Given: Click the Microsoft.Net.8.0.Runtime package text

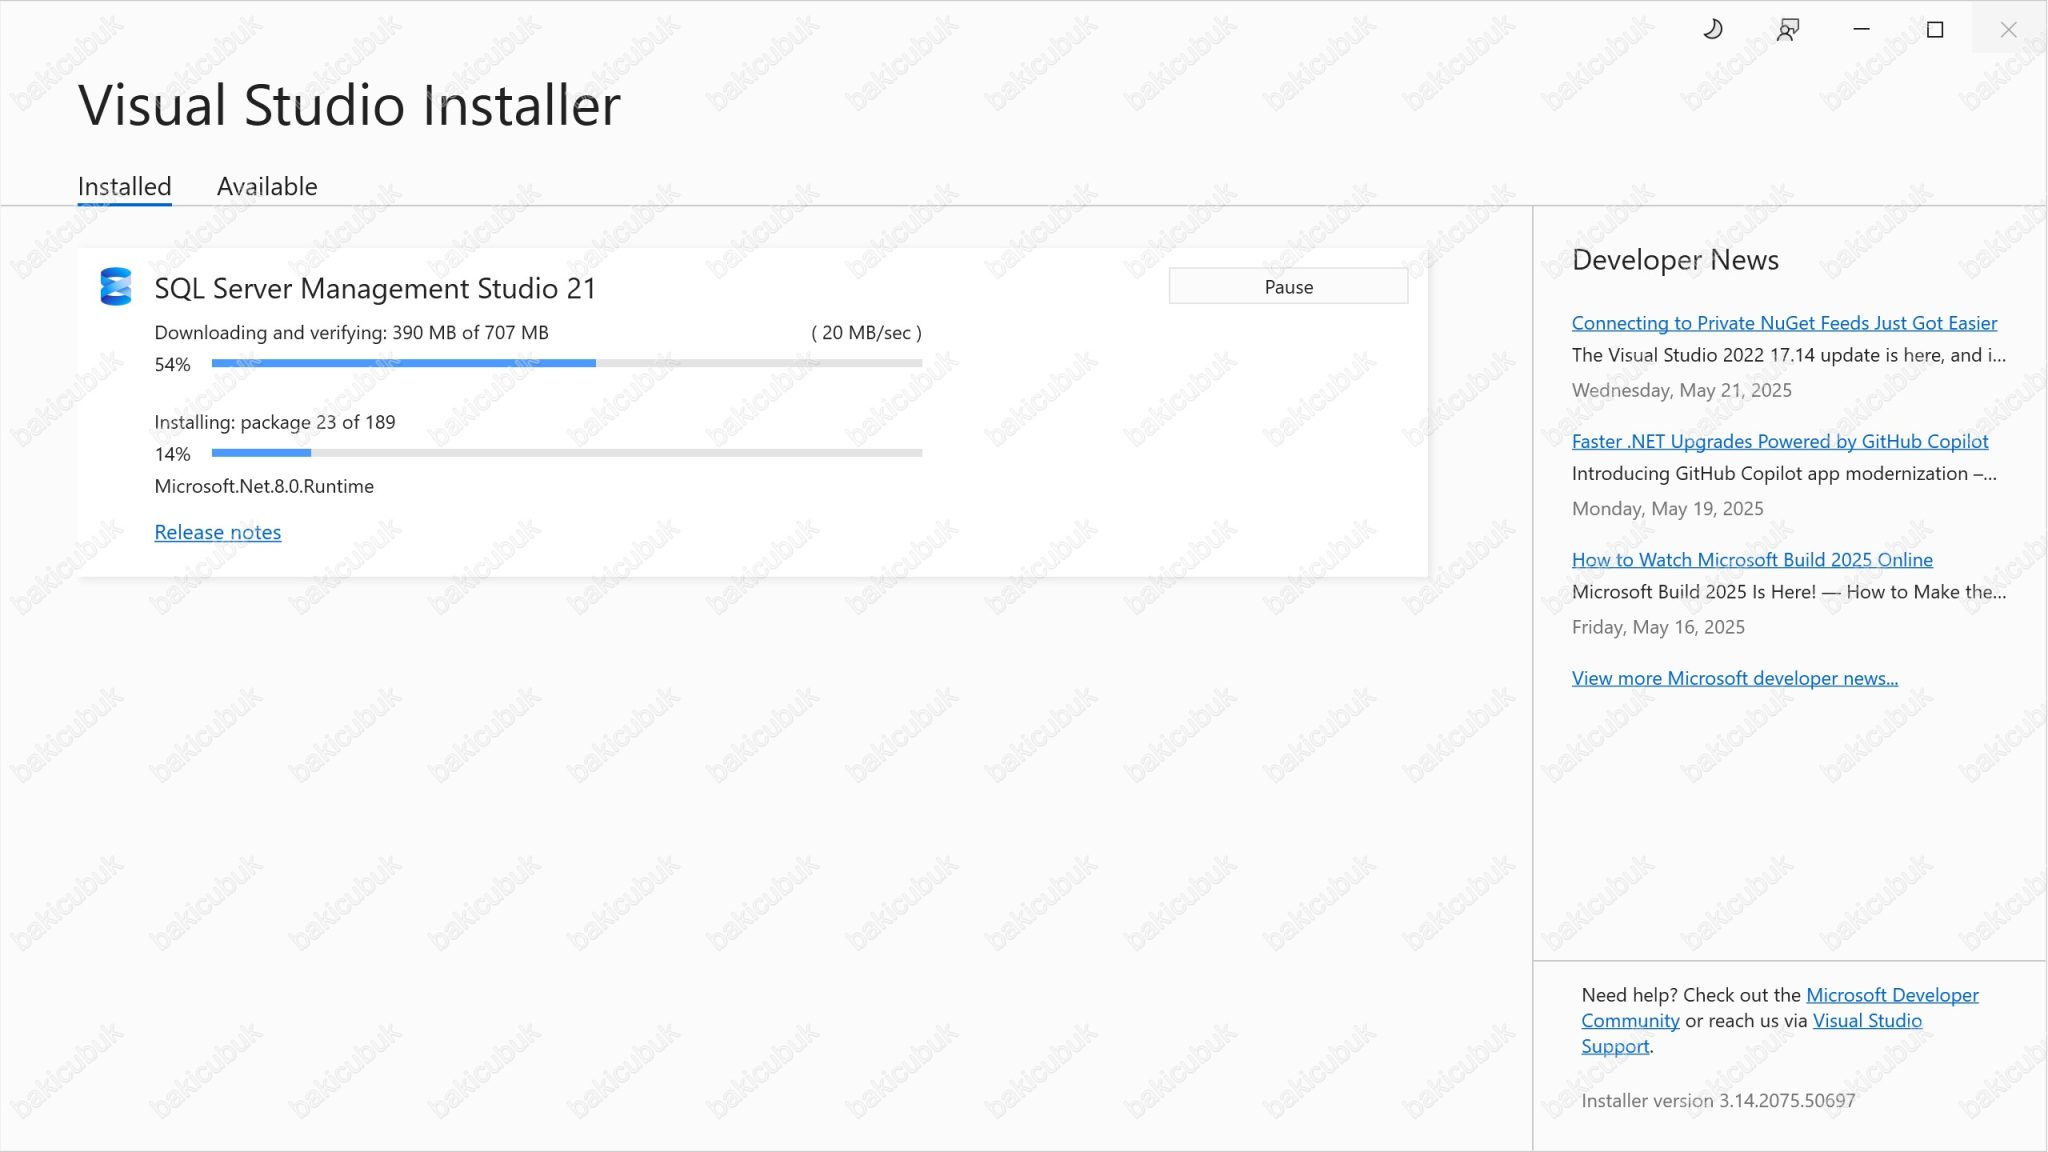Looking at the screenshot, I should point(263,486).
